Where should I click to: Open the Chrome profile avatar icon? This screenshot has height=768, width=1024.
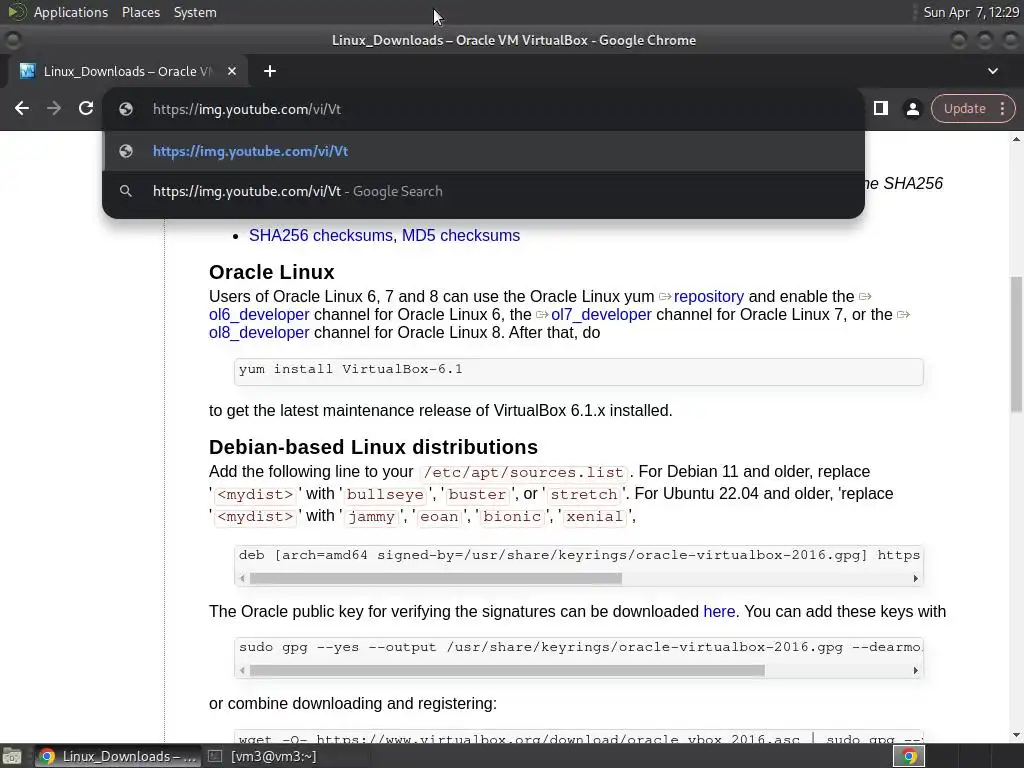912,108
